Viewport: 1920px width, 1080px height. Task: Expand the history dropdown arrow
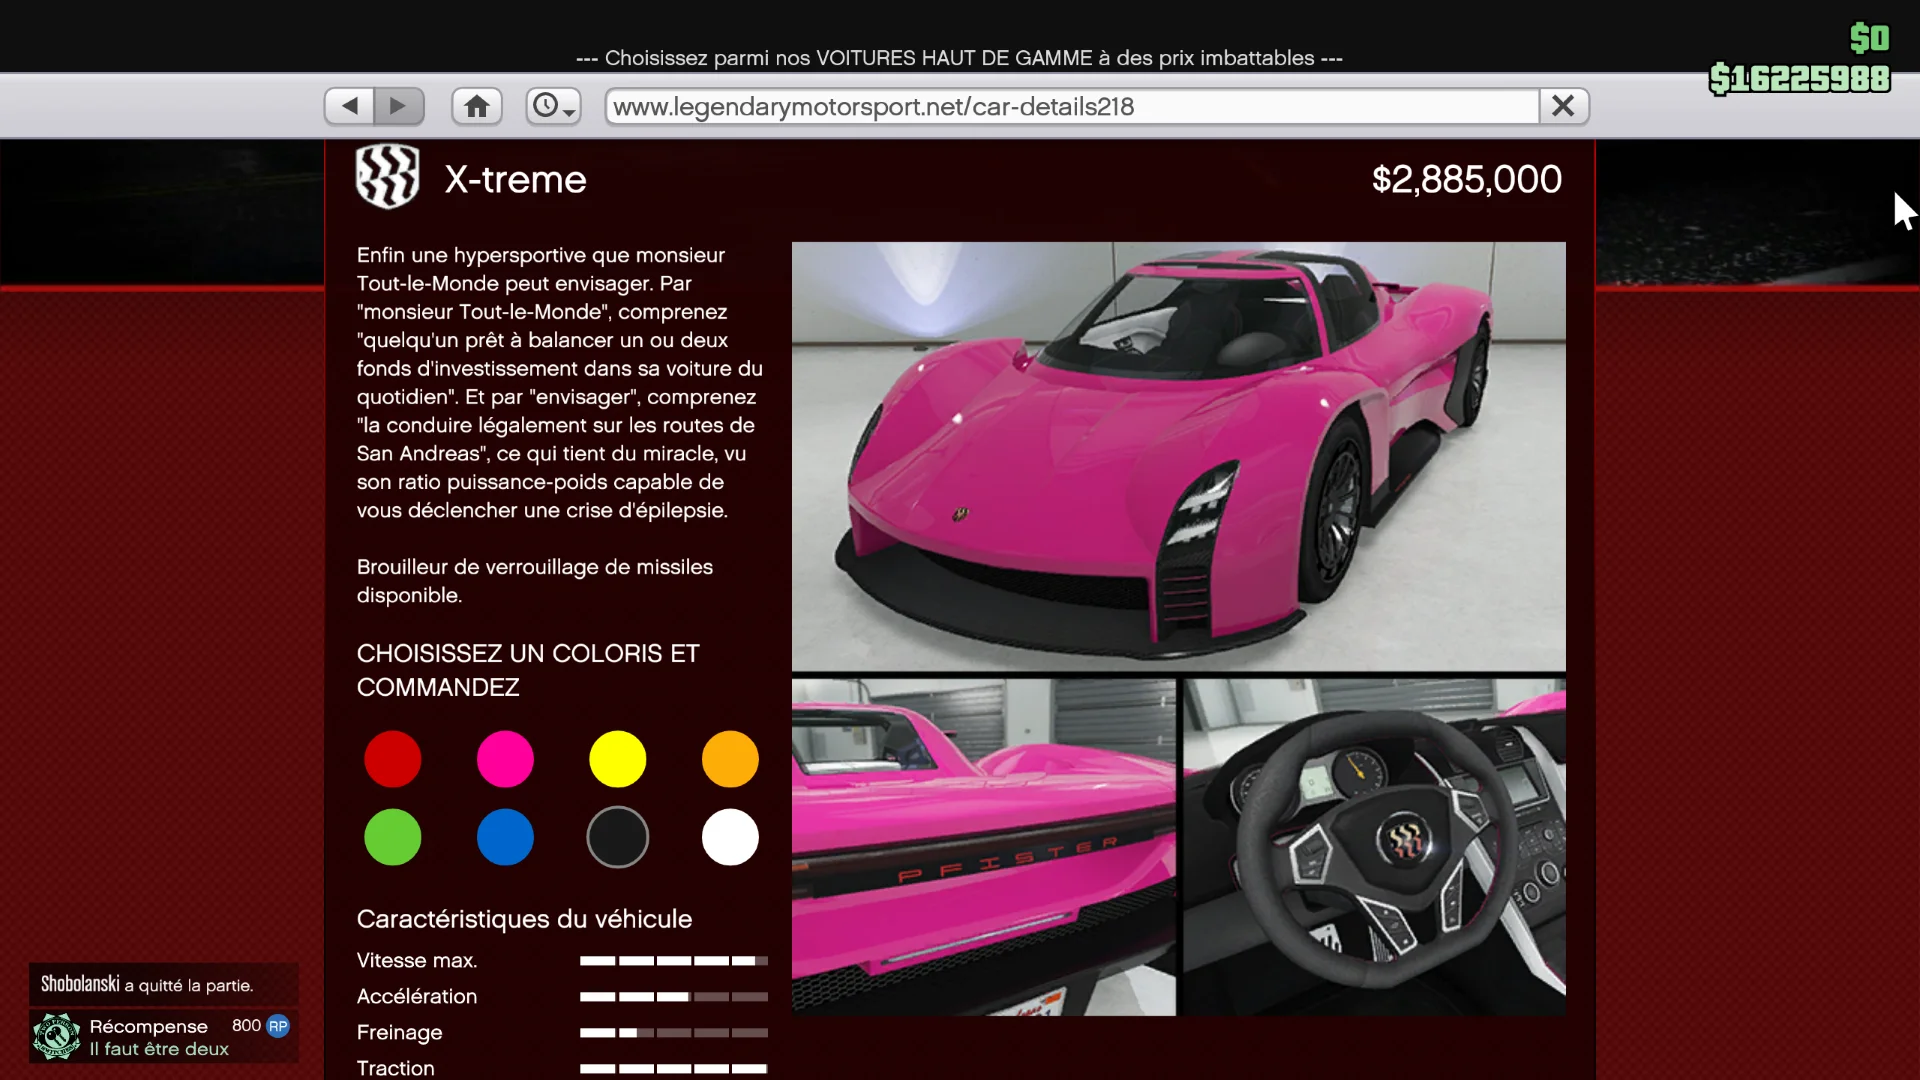(x=568, y=113)
